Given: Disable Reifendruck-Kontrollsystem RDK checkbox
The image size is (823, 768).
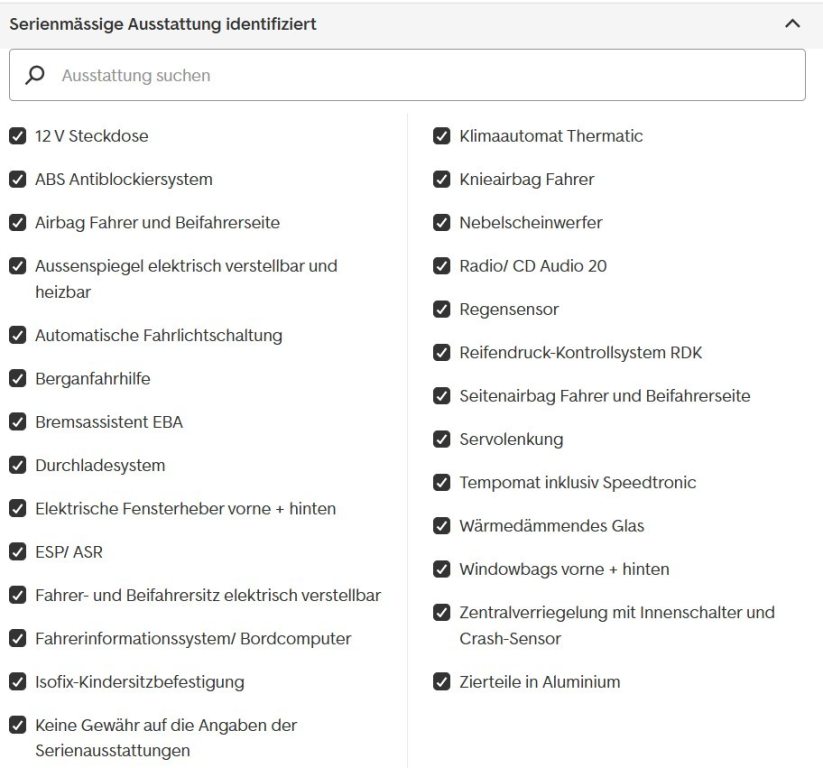Looking at the screenshot, I should click(441, 352).
